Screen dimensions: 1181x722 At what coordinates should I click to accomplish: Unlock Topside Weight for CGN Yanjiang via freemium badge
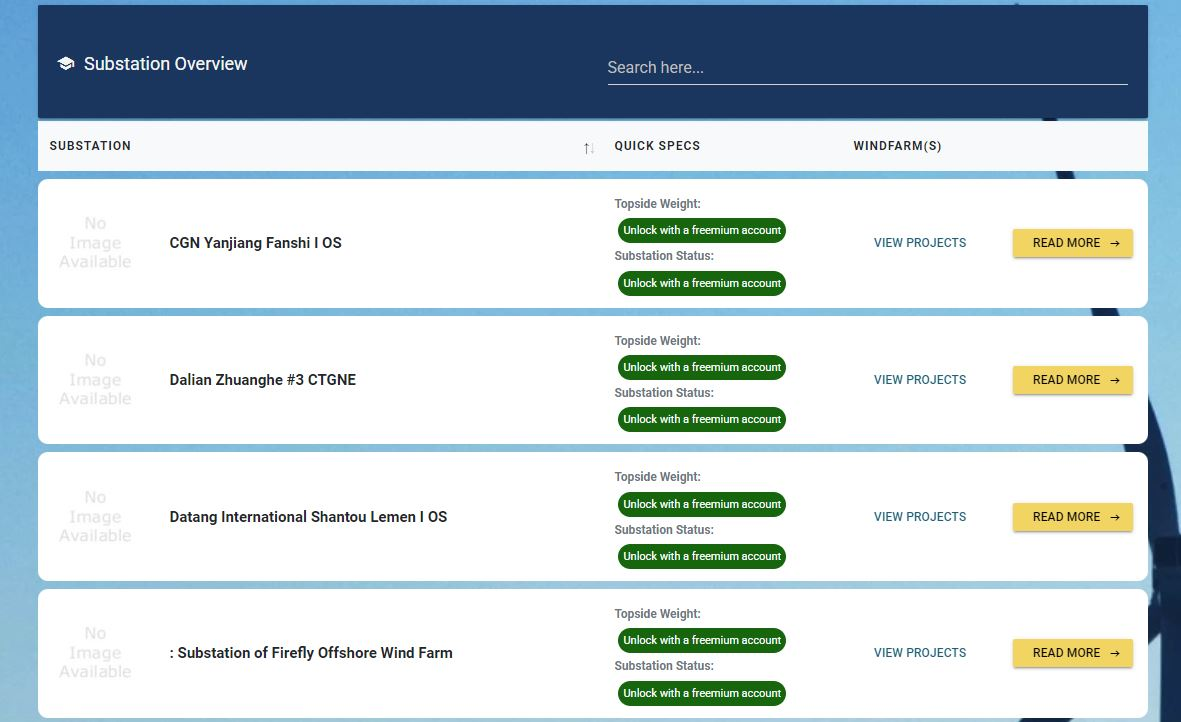point(701,230)
